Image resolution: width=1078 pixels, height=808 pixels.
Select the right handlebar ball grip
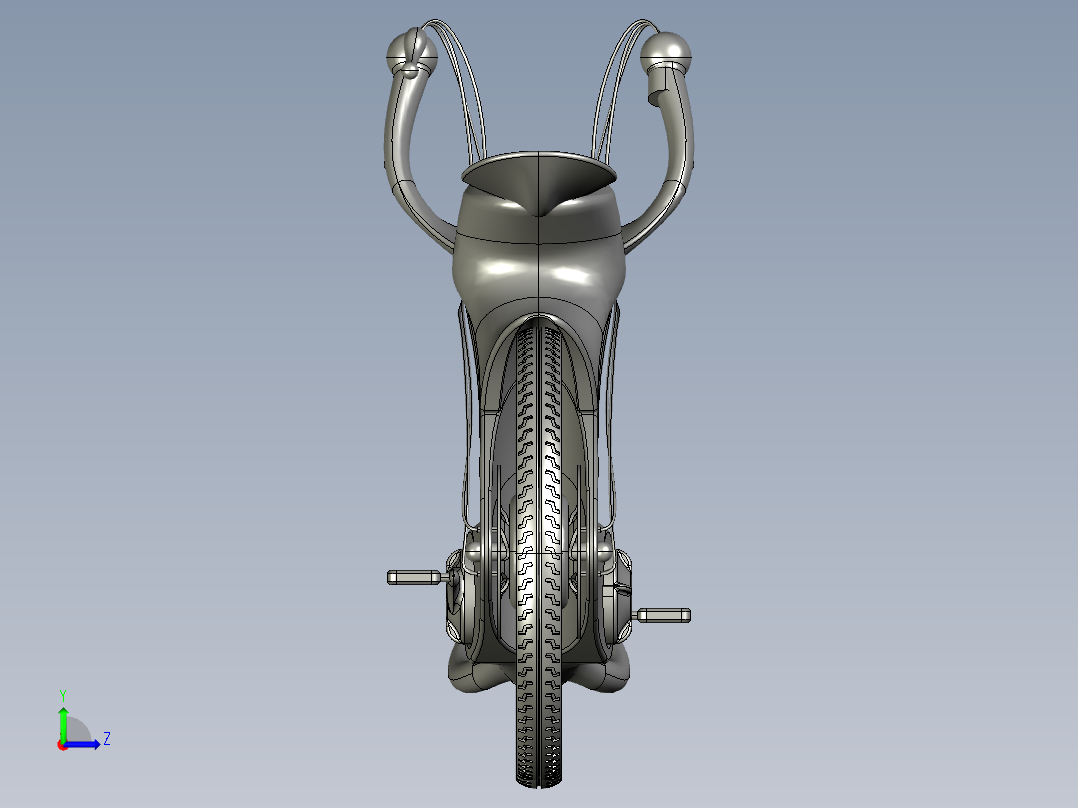click(x=665, y=53)
